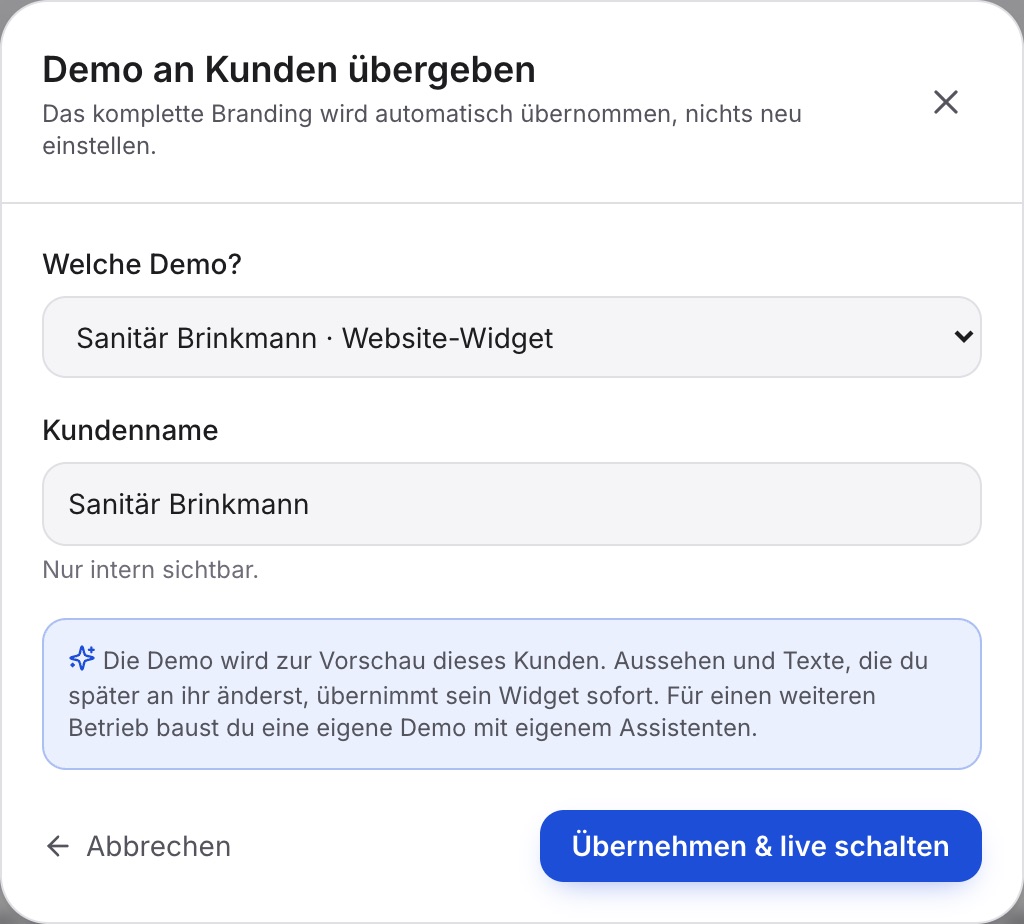Click the info text Die Demo wird zur Vorschau
This screenshot has height=924, width=1024.
coord(498,694)
